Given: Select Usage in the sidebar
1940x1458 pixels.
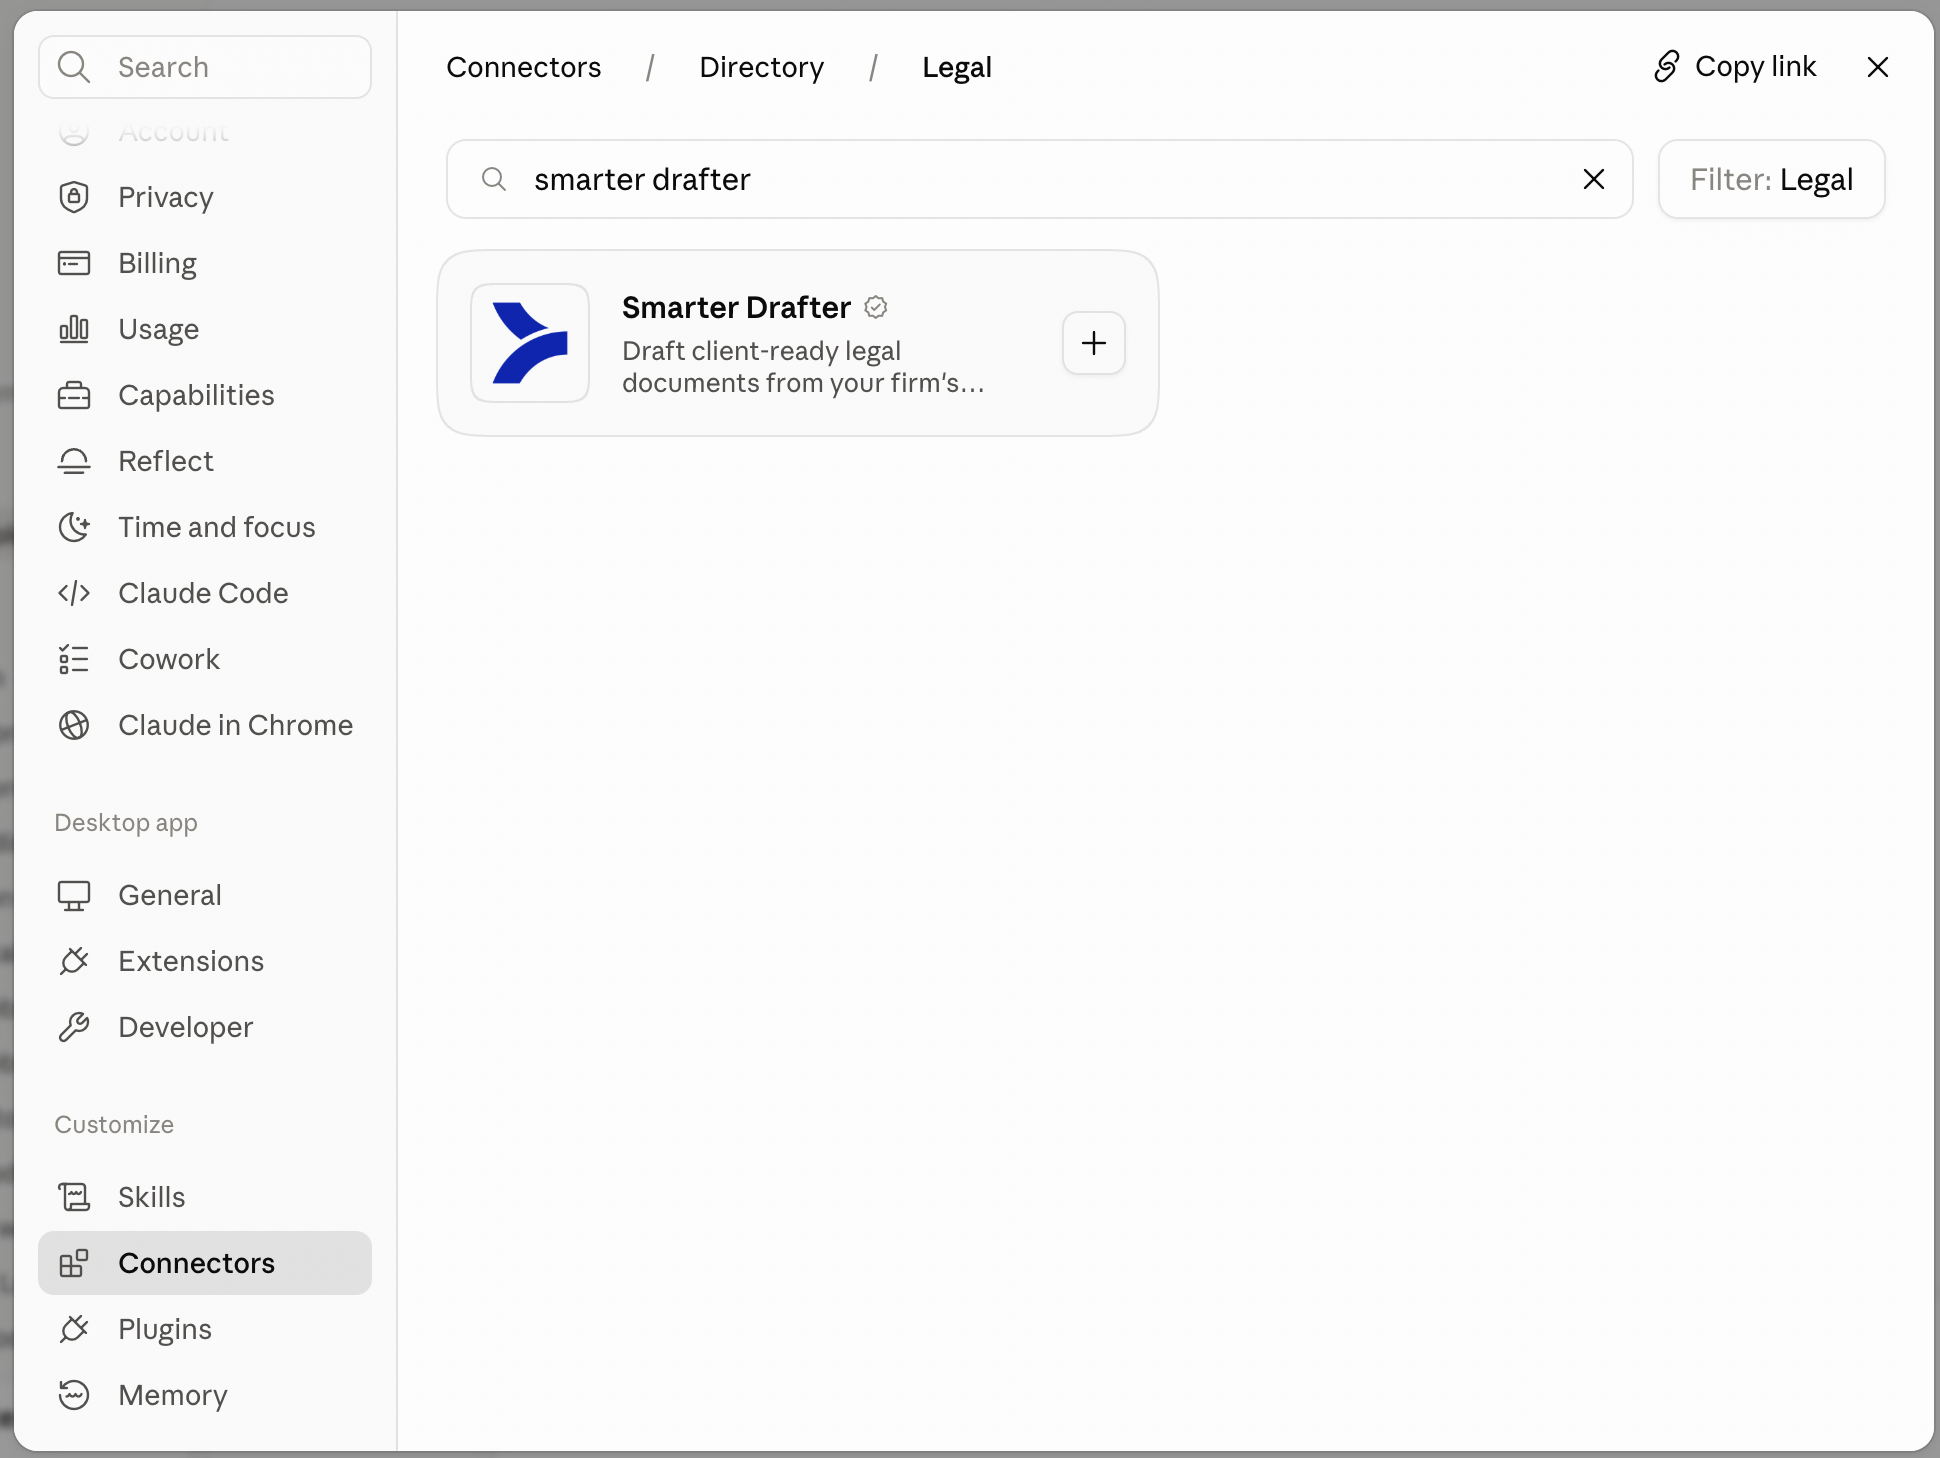Looking at the screenshot, I should pos(205,329).
